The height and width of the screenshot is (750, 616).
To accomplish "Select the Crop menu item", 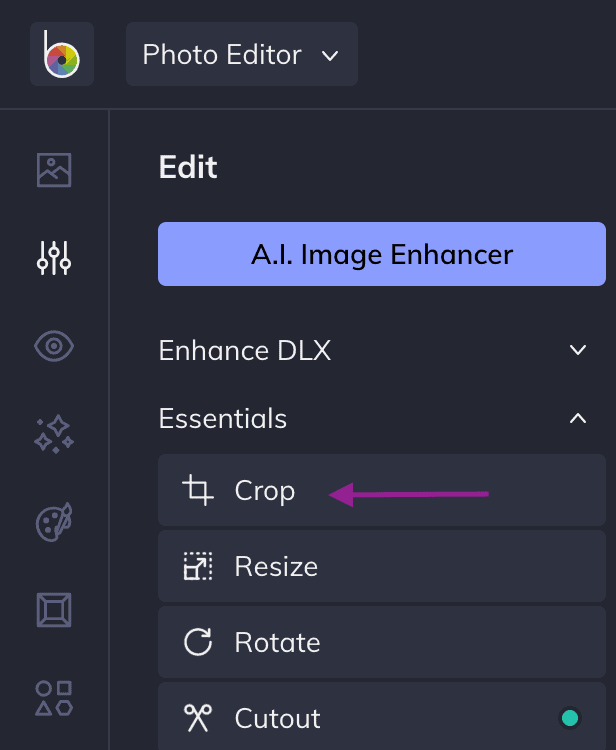I will pyautogui.click(x=382, y=490).
